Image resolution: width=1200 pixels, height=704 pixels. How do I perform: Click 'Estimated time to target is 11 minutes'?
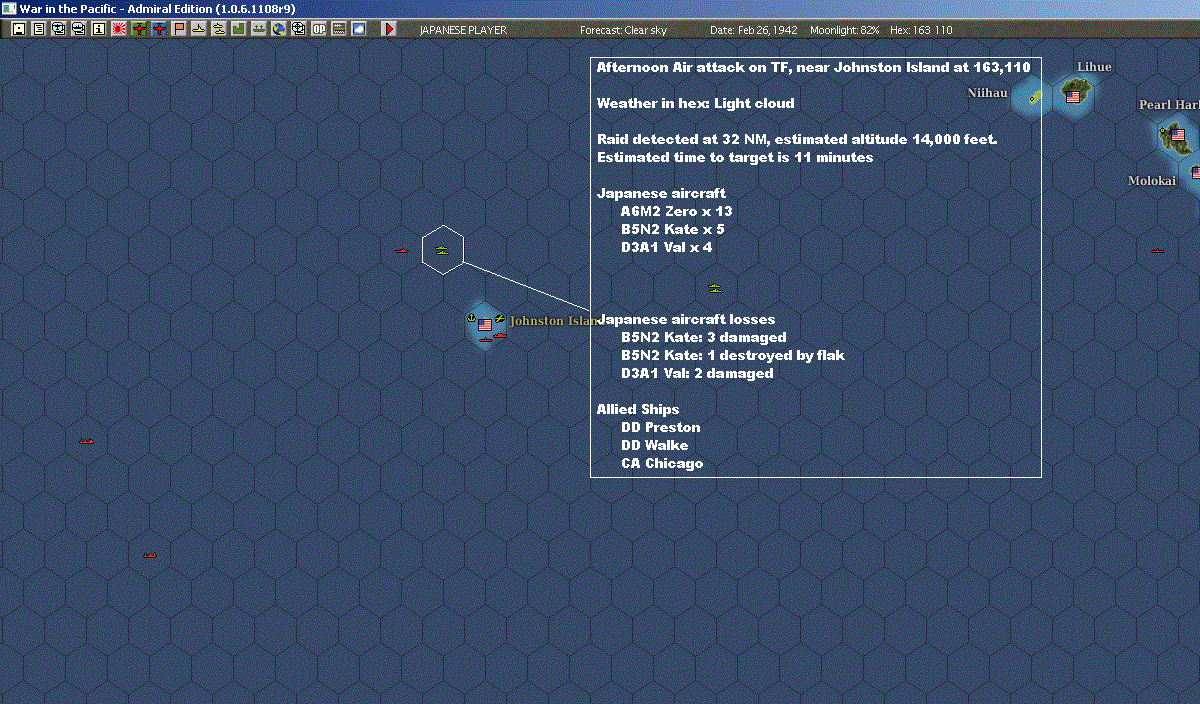coord(735,157)
